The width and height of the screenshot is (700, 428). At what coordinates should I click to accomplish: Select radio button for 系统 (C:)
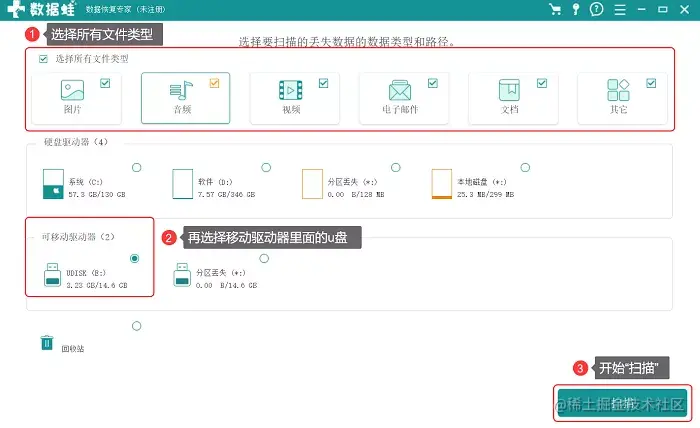coord(137,167)
